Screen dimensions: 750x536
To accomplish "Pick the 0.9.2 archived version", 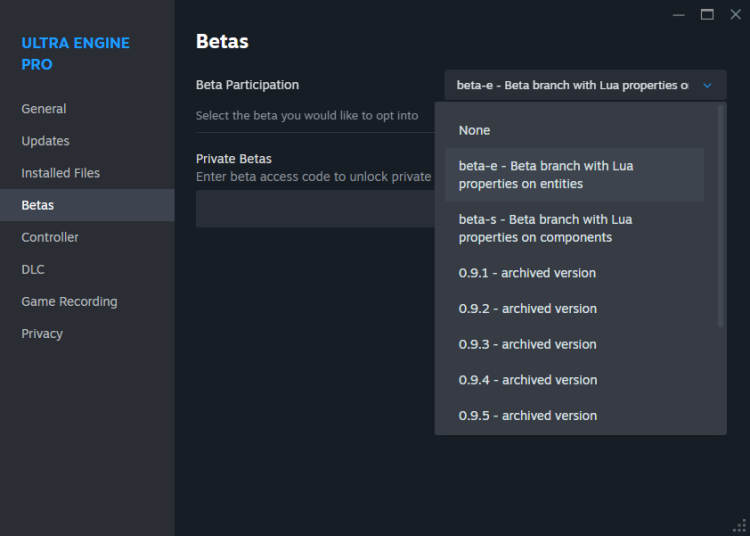I will point(527,309).
